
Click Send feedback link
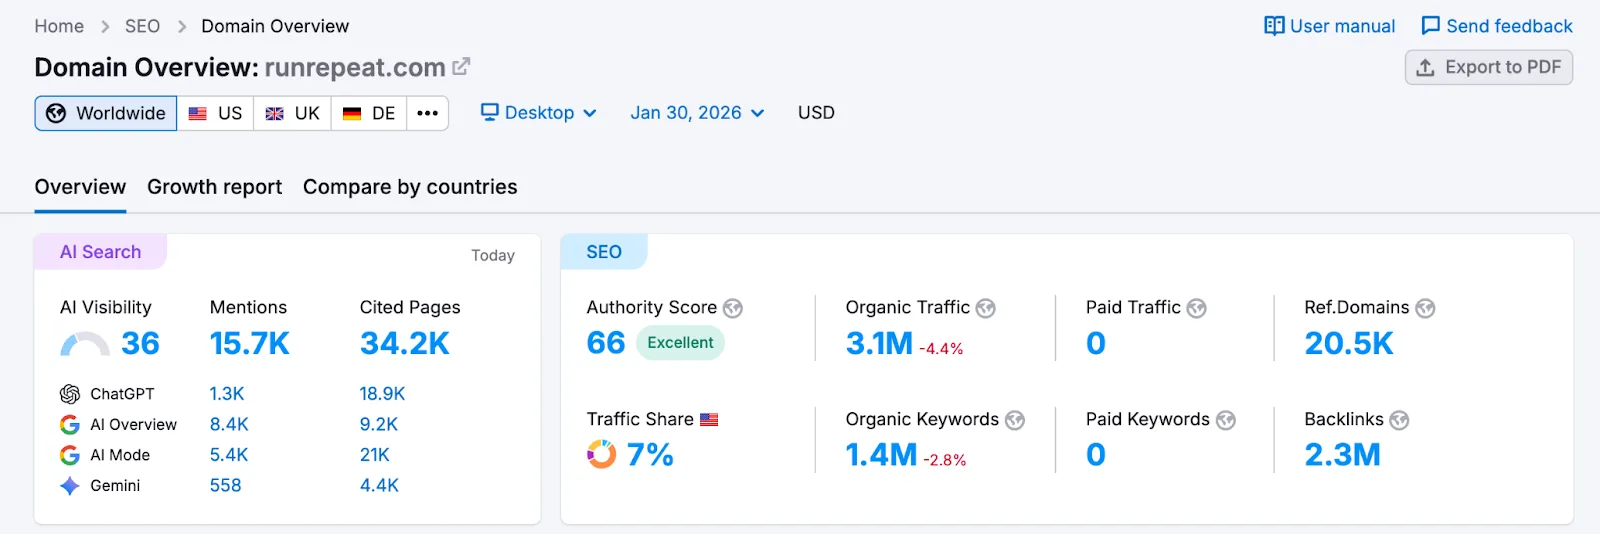[x=1497, y=26]
